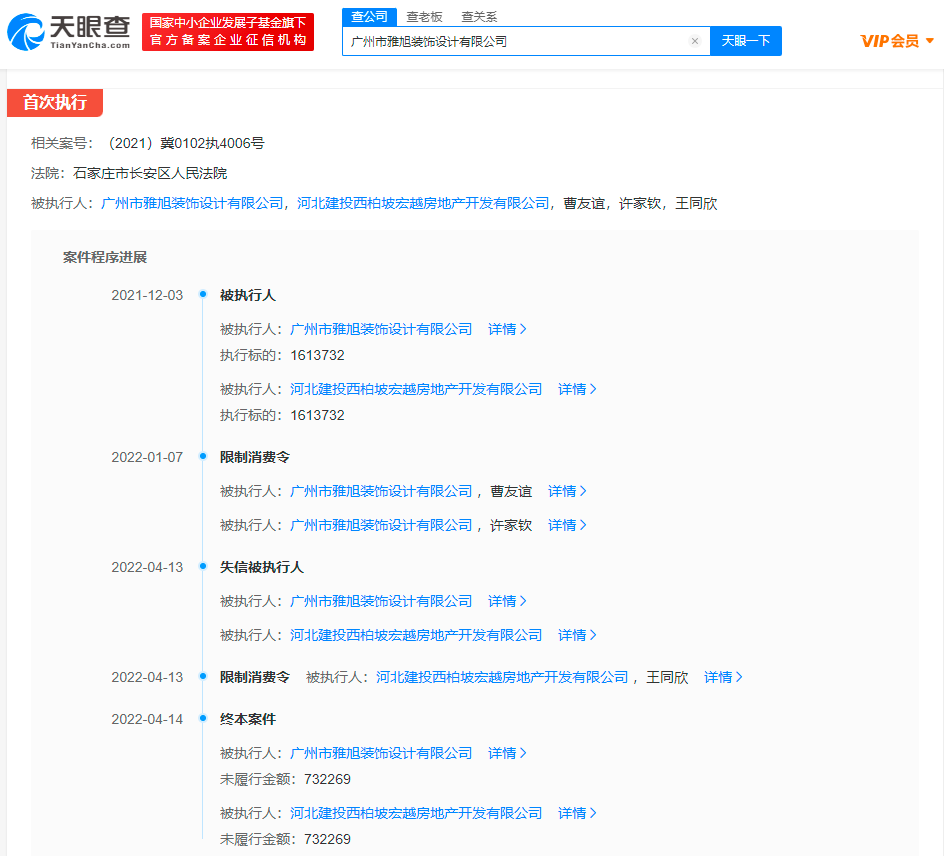This screenshot has width=944, height=856.
Task: Open 详情 for 广州市雅旭 under 终本案件
Action: (507, 753)
